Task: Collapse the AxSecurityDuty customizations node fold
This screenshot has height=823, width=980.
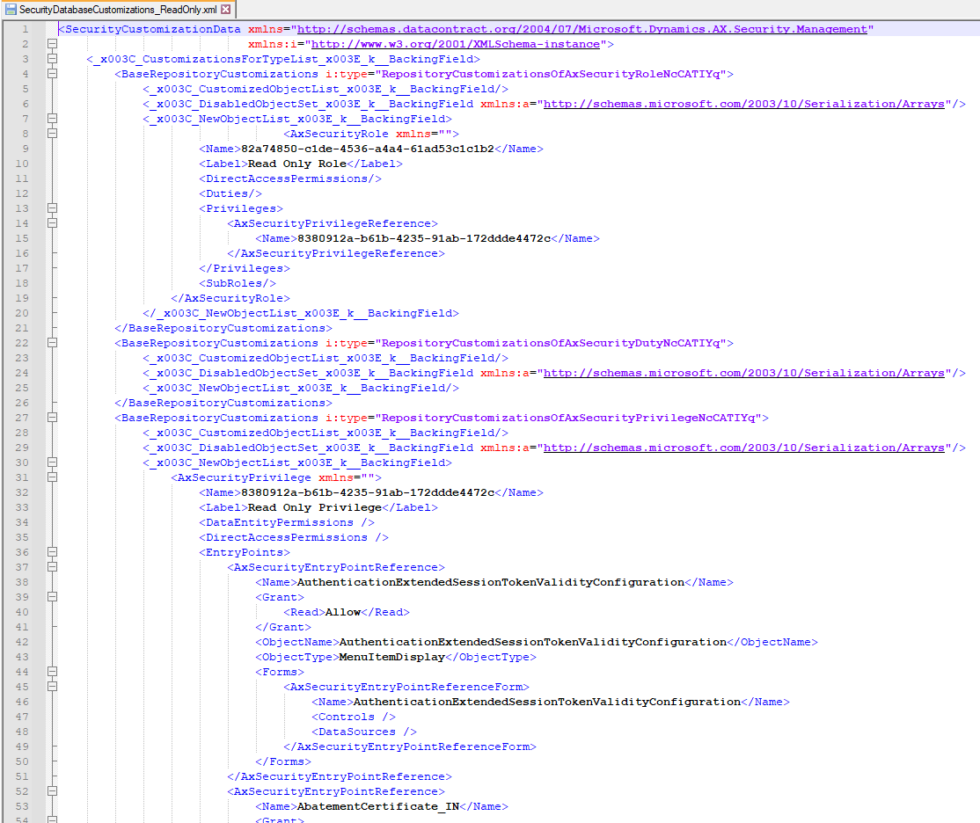Action: point(52,343)
